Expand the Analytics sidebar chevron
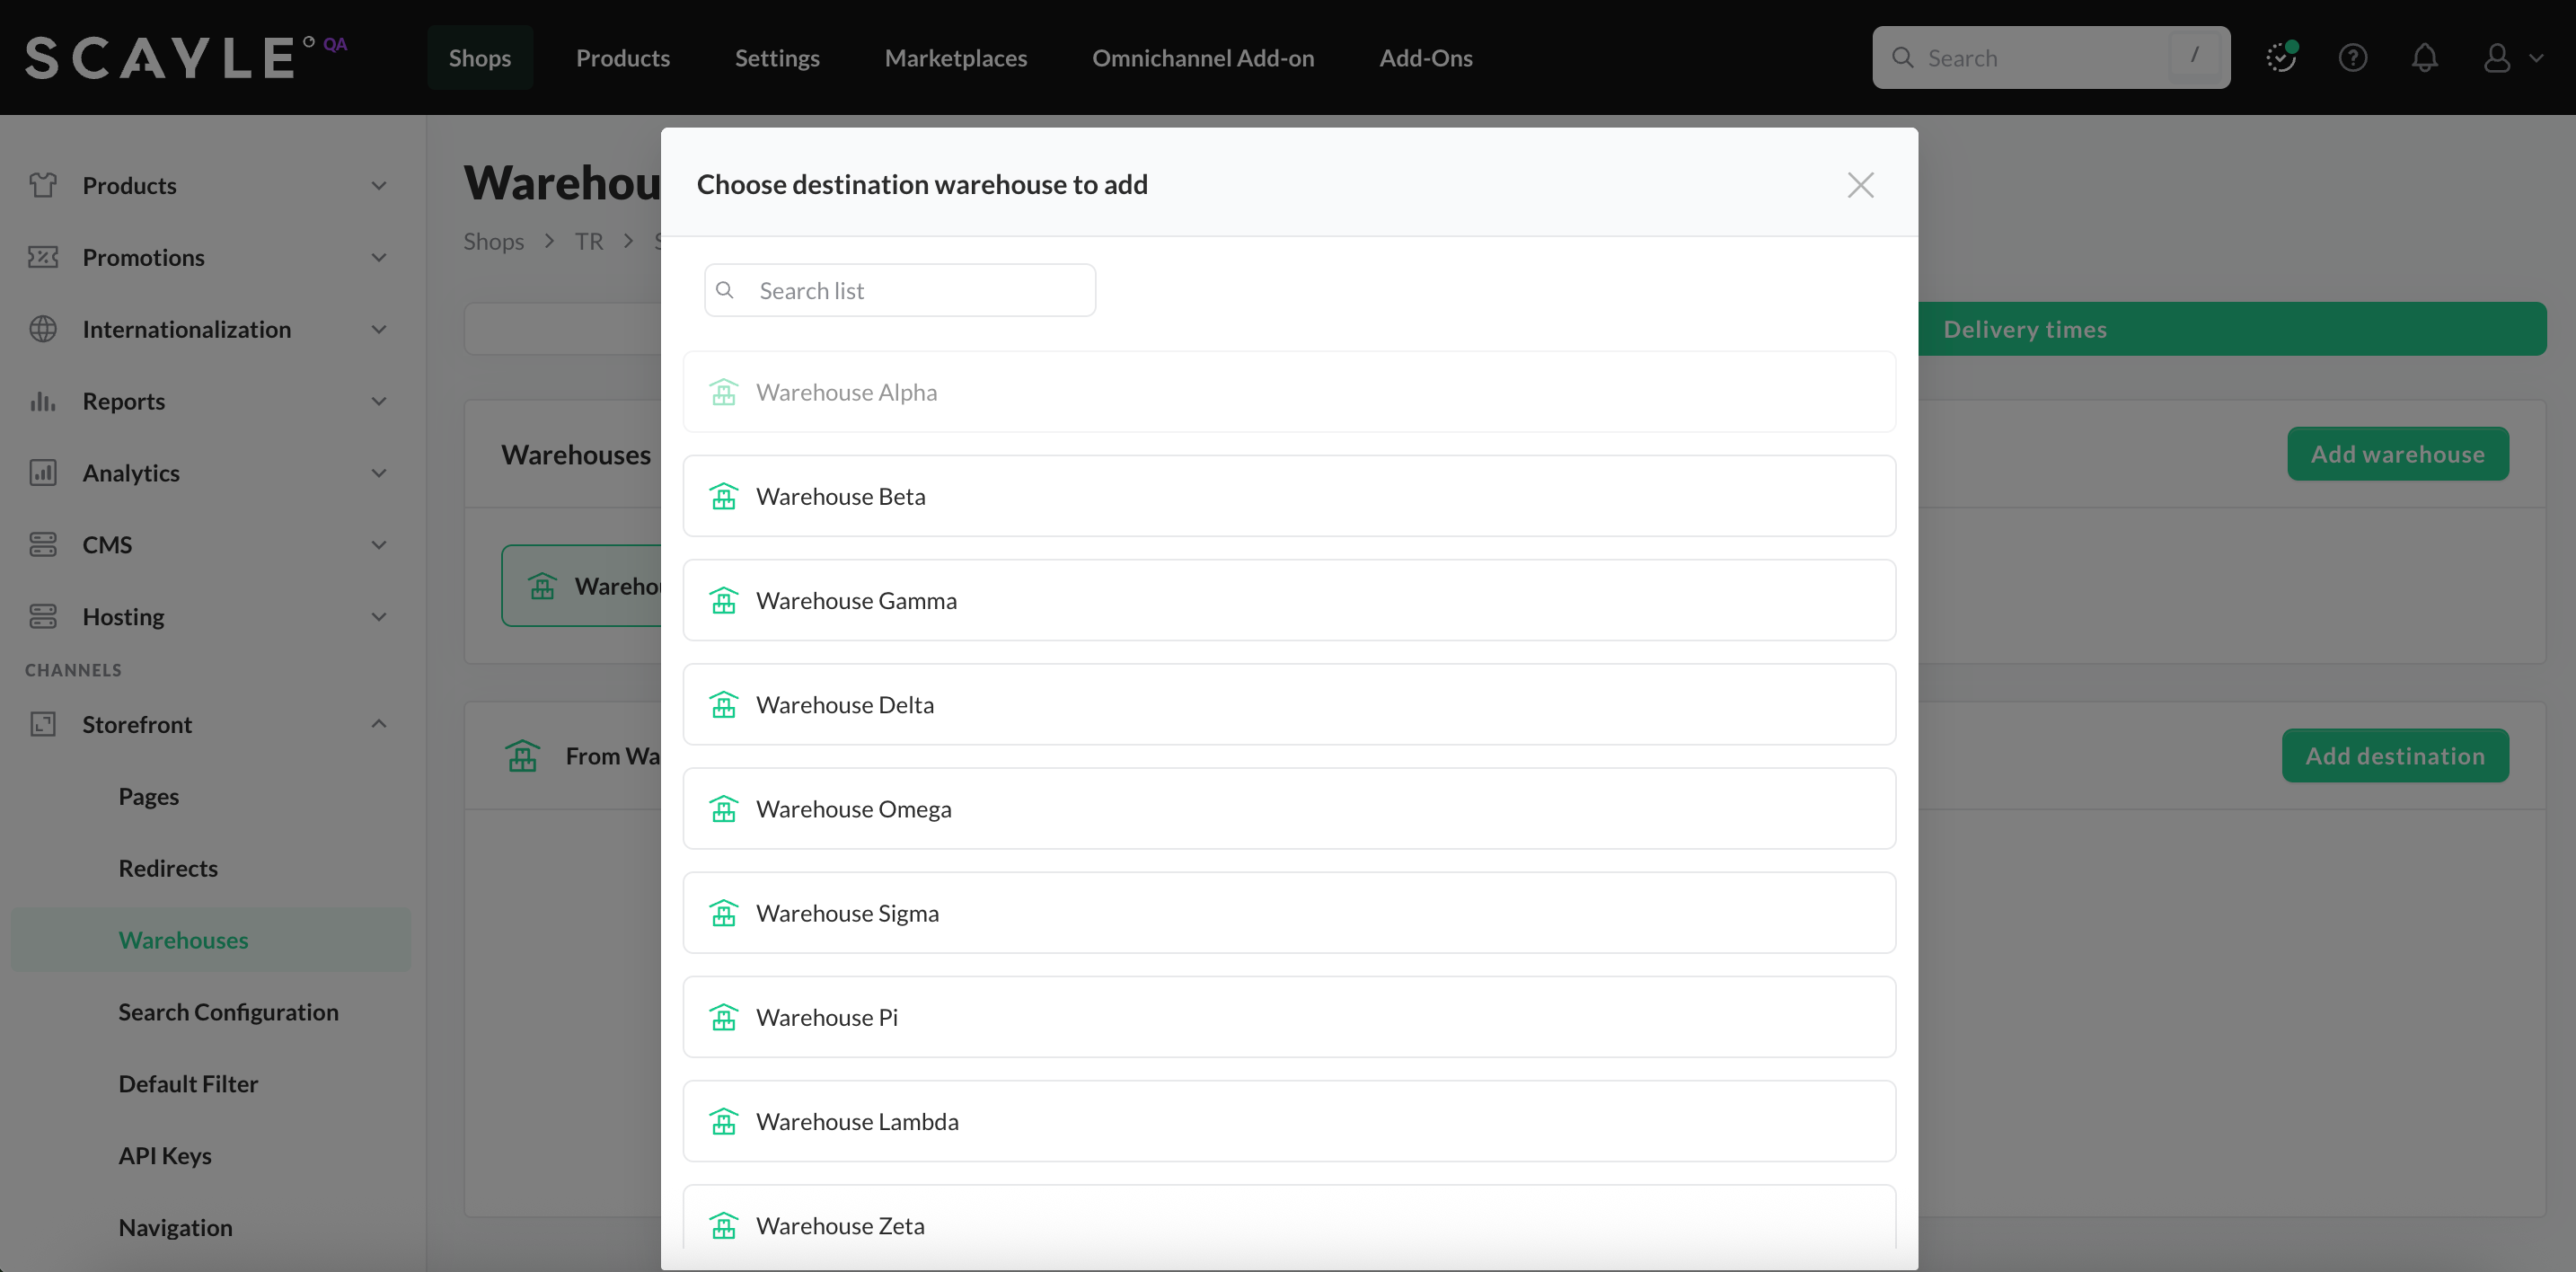This screenshot has height=1272, width=2576. tap(378, 473)
